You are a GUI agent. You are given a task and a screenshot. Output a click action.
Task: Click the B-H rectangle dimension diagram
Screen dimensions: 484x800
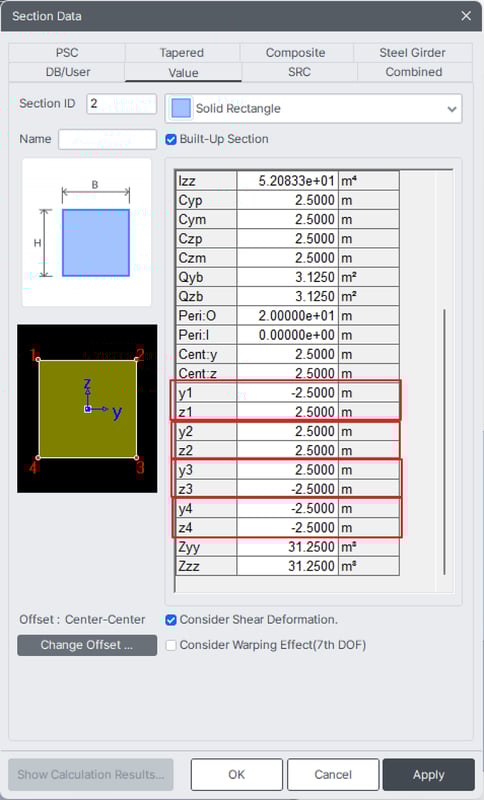pyautogui.click(x=87, y=232)
